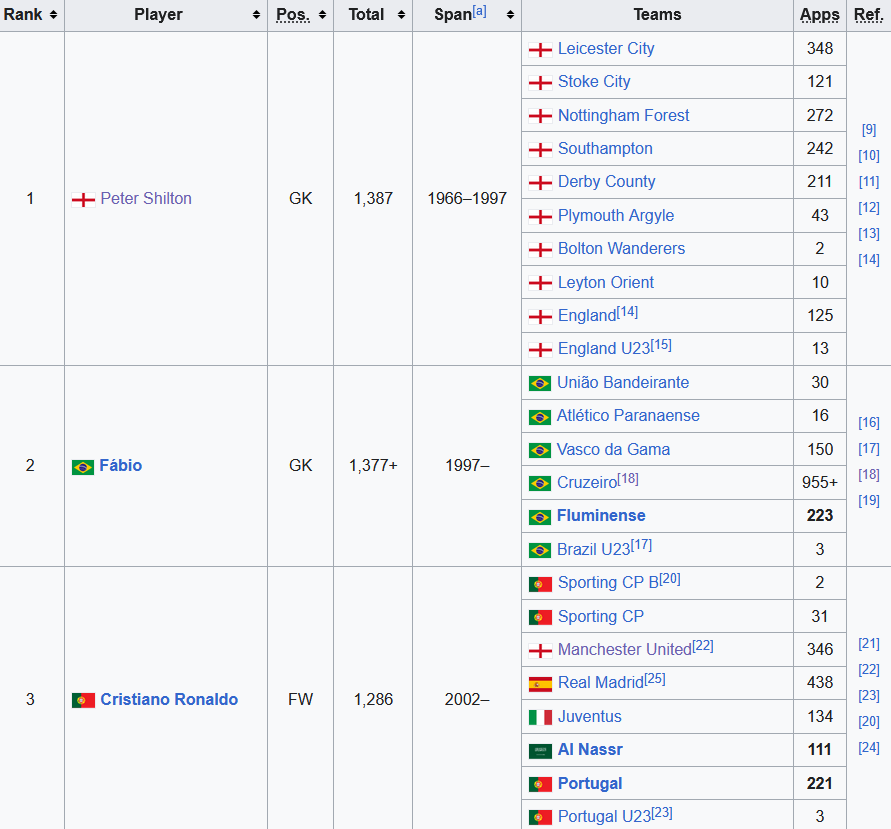The width and height of the screenshot is (891, 829).
Task: Follow the Atlético Paranaense link
Action: click(628, 415)
